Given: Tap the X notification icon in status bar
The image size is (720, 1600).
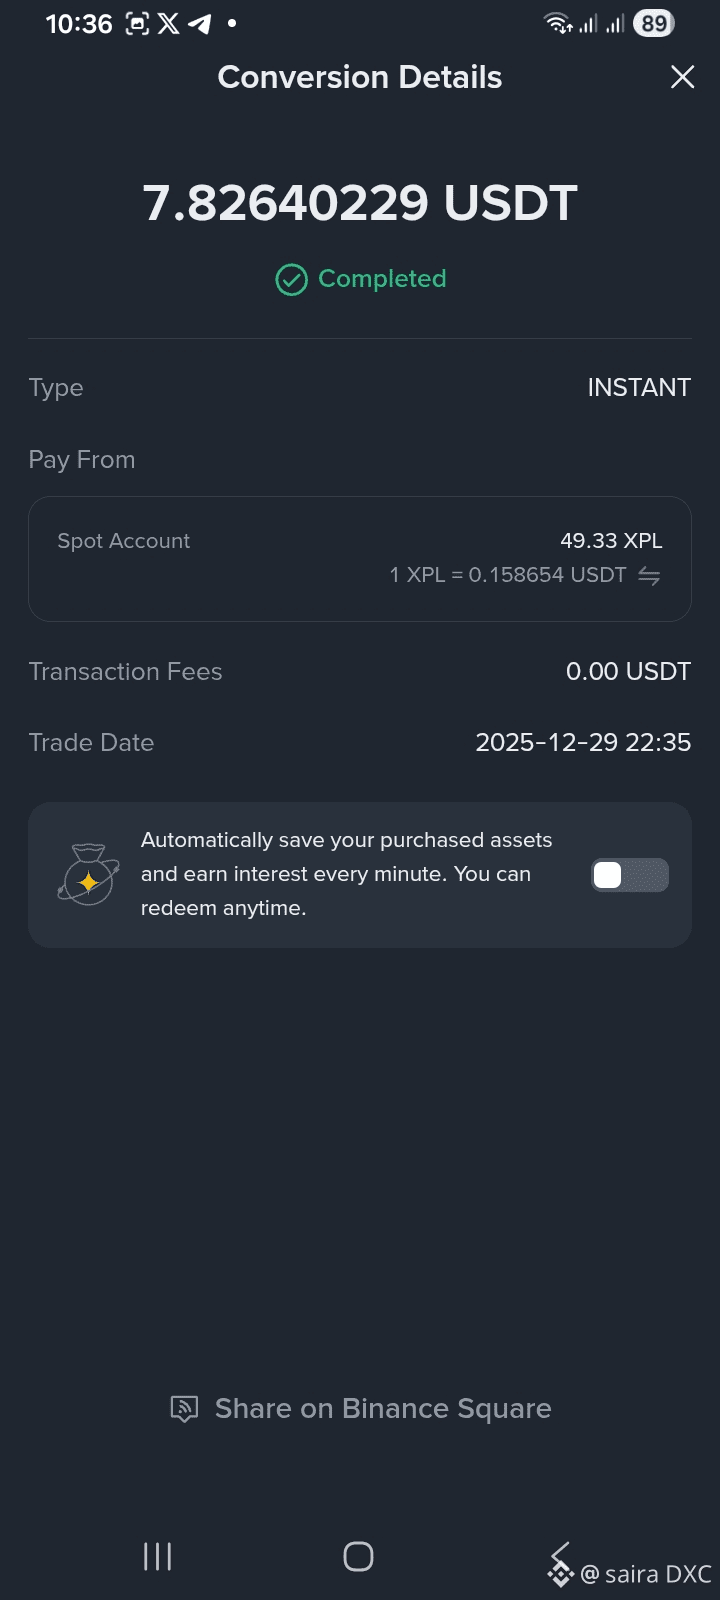Looking at the screenshot, I should (169, 24).
